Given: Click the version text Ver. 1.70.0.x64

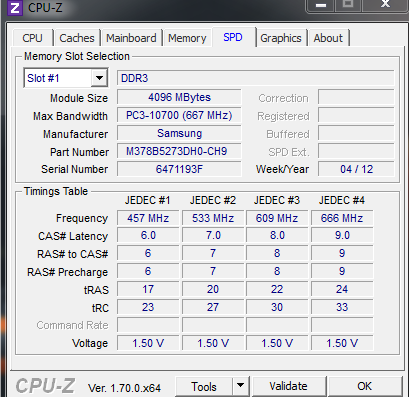Looking at the screenshot, I should pyautogui.click(x=124, y=388).
